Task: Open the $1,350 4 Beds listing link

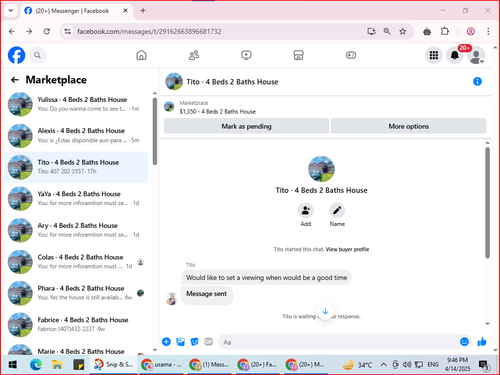Action: tap(218, 112)
